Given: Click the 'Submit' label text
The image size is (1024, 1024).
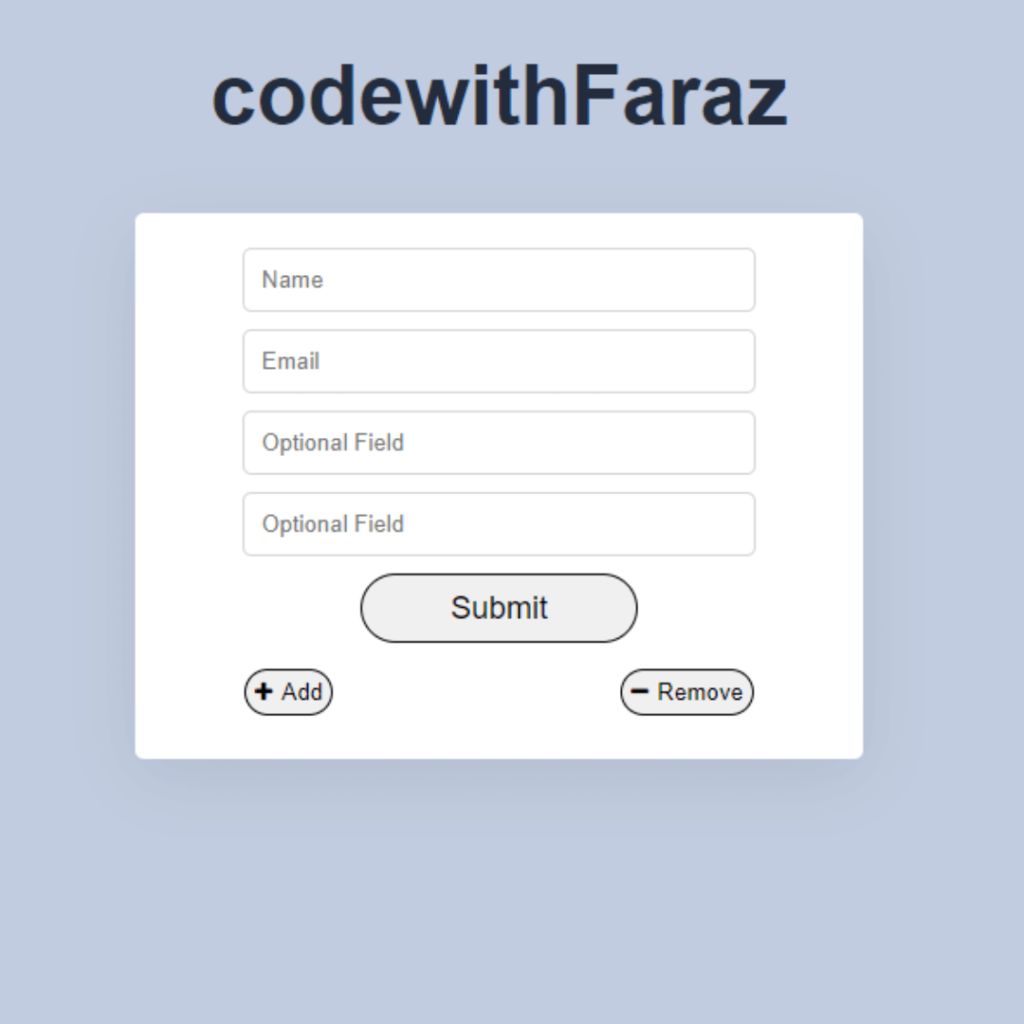Looking at the screenshot, I should click(x=499, y=608).
